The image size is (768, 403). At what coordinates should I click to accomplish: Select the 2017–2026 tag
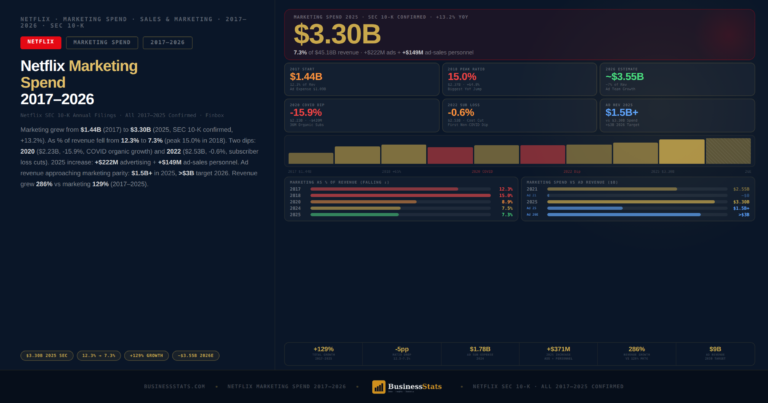[x=168, y=43]
